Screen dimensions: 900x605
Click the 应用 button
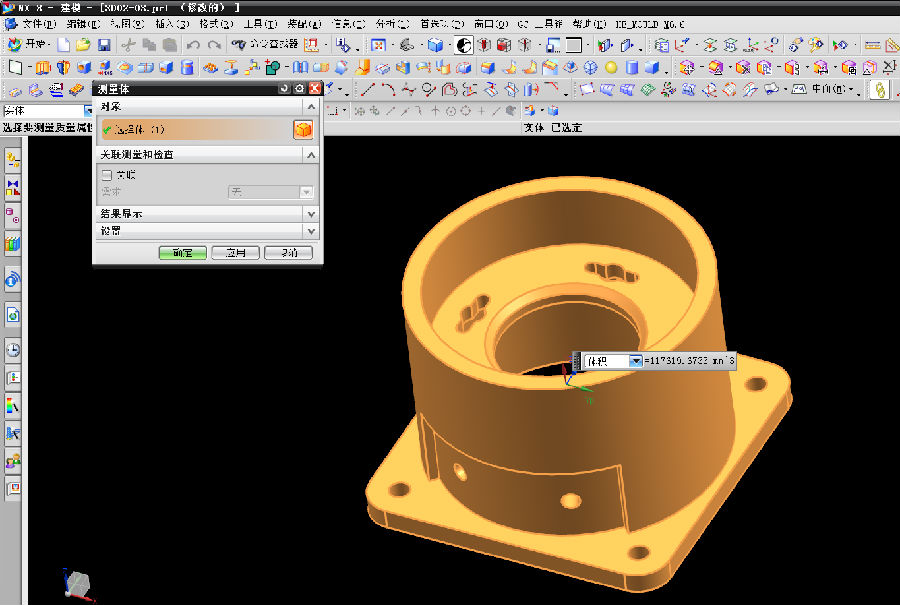[236, 253]
